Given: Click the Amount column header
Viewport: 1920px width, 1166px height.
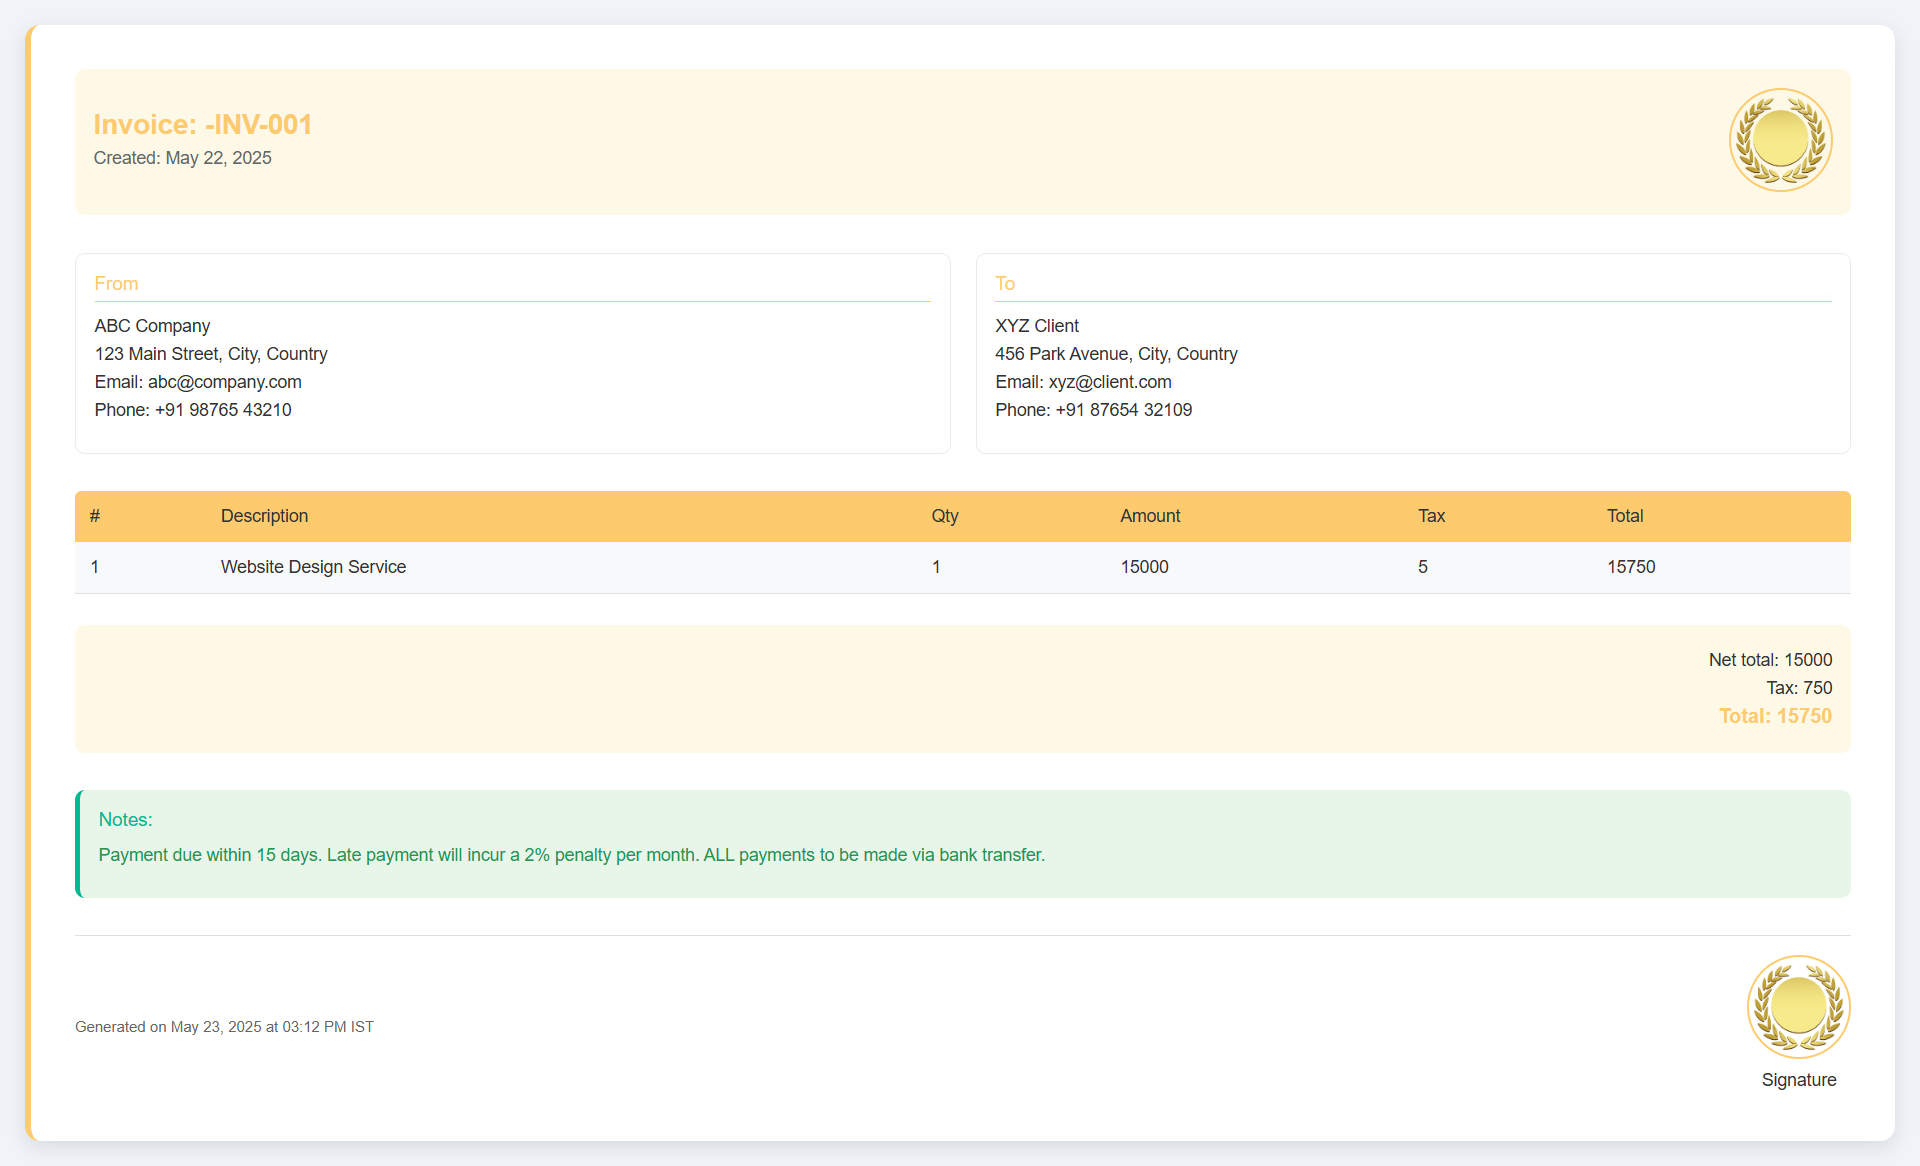Looking at the screenshot, I should [1150, 516].
